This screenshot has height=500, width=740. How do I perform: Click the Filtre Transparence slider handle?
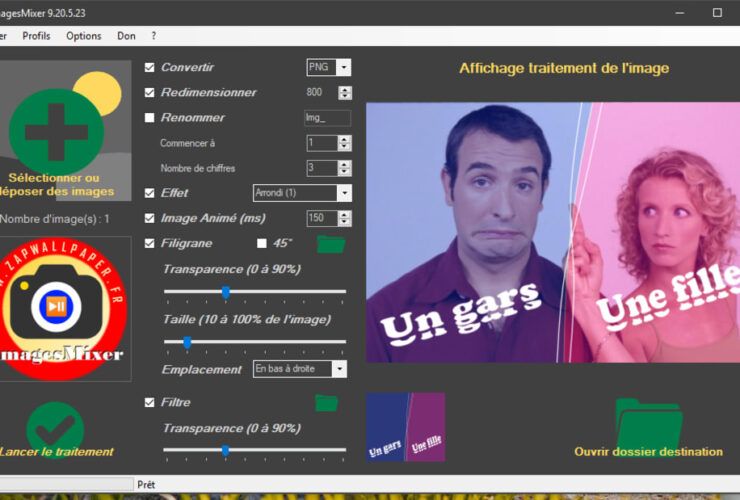tap(226, 451)
